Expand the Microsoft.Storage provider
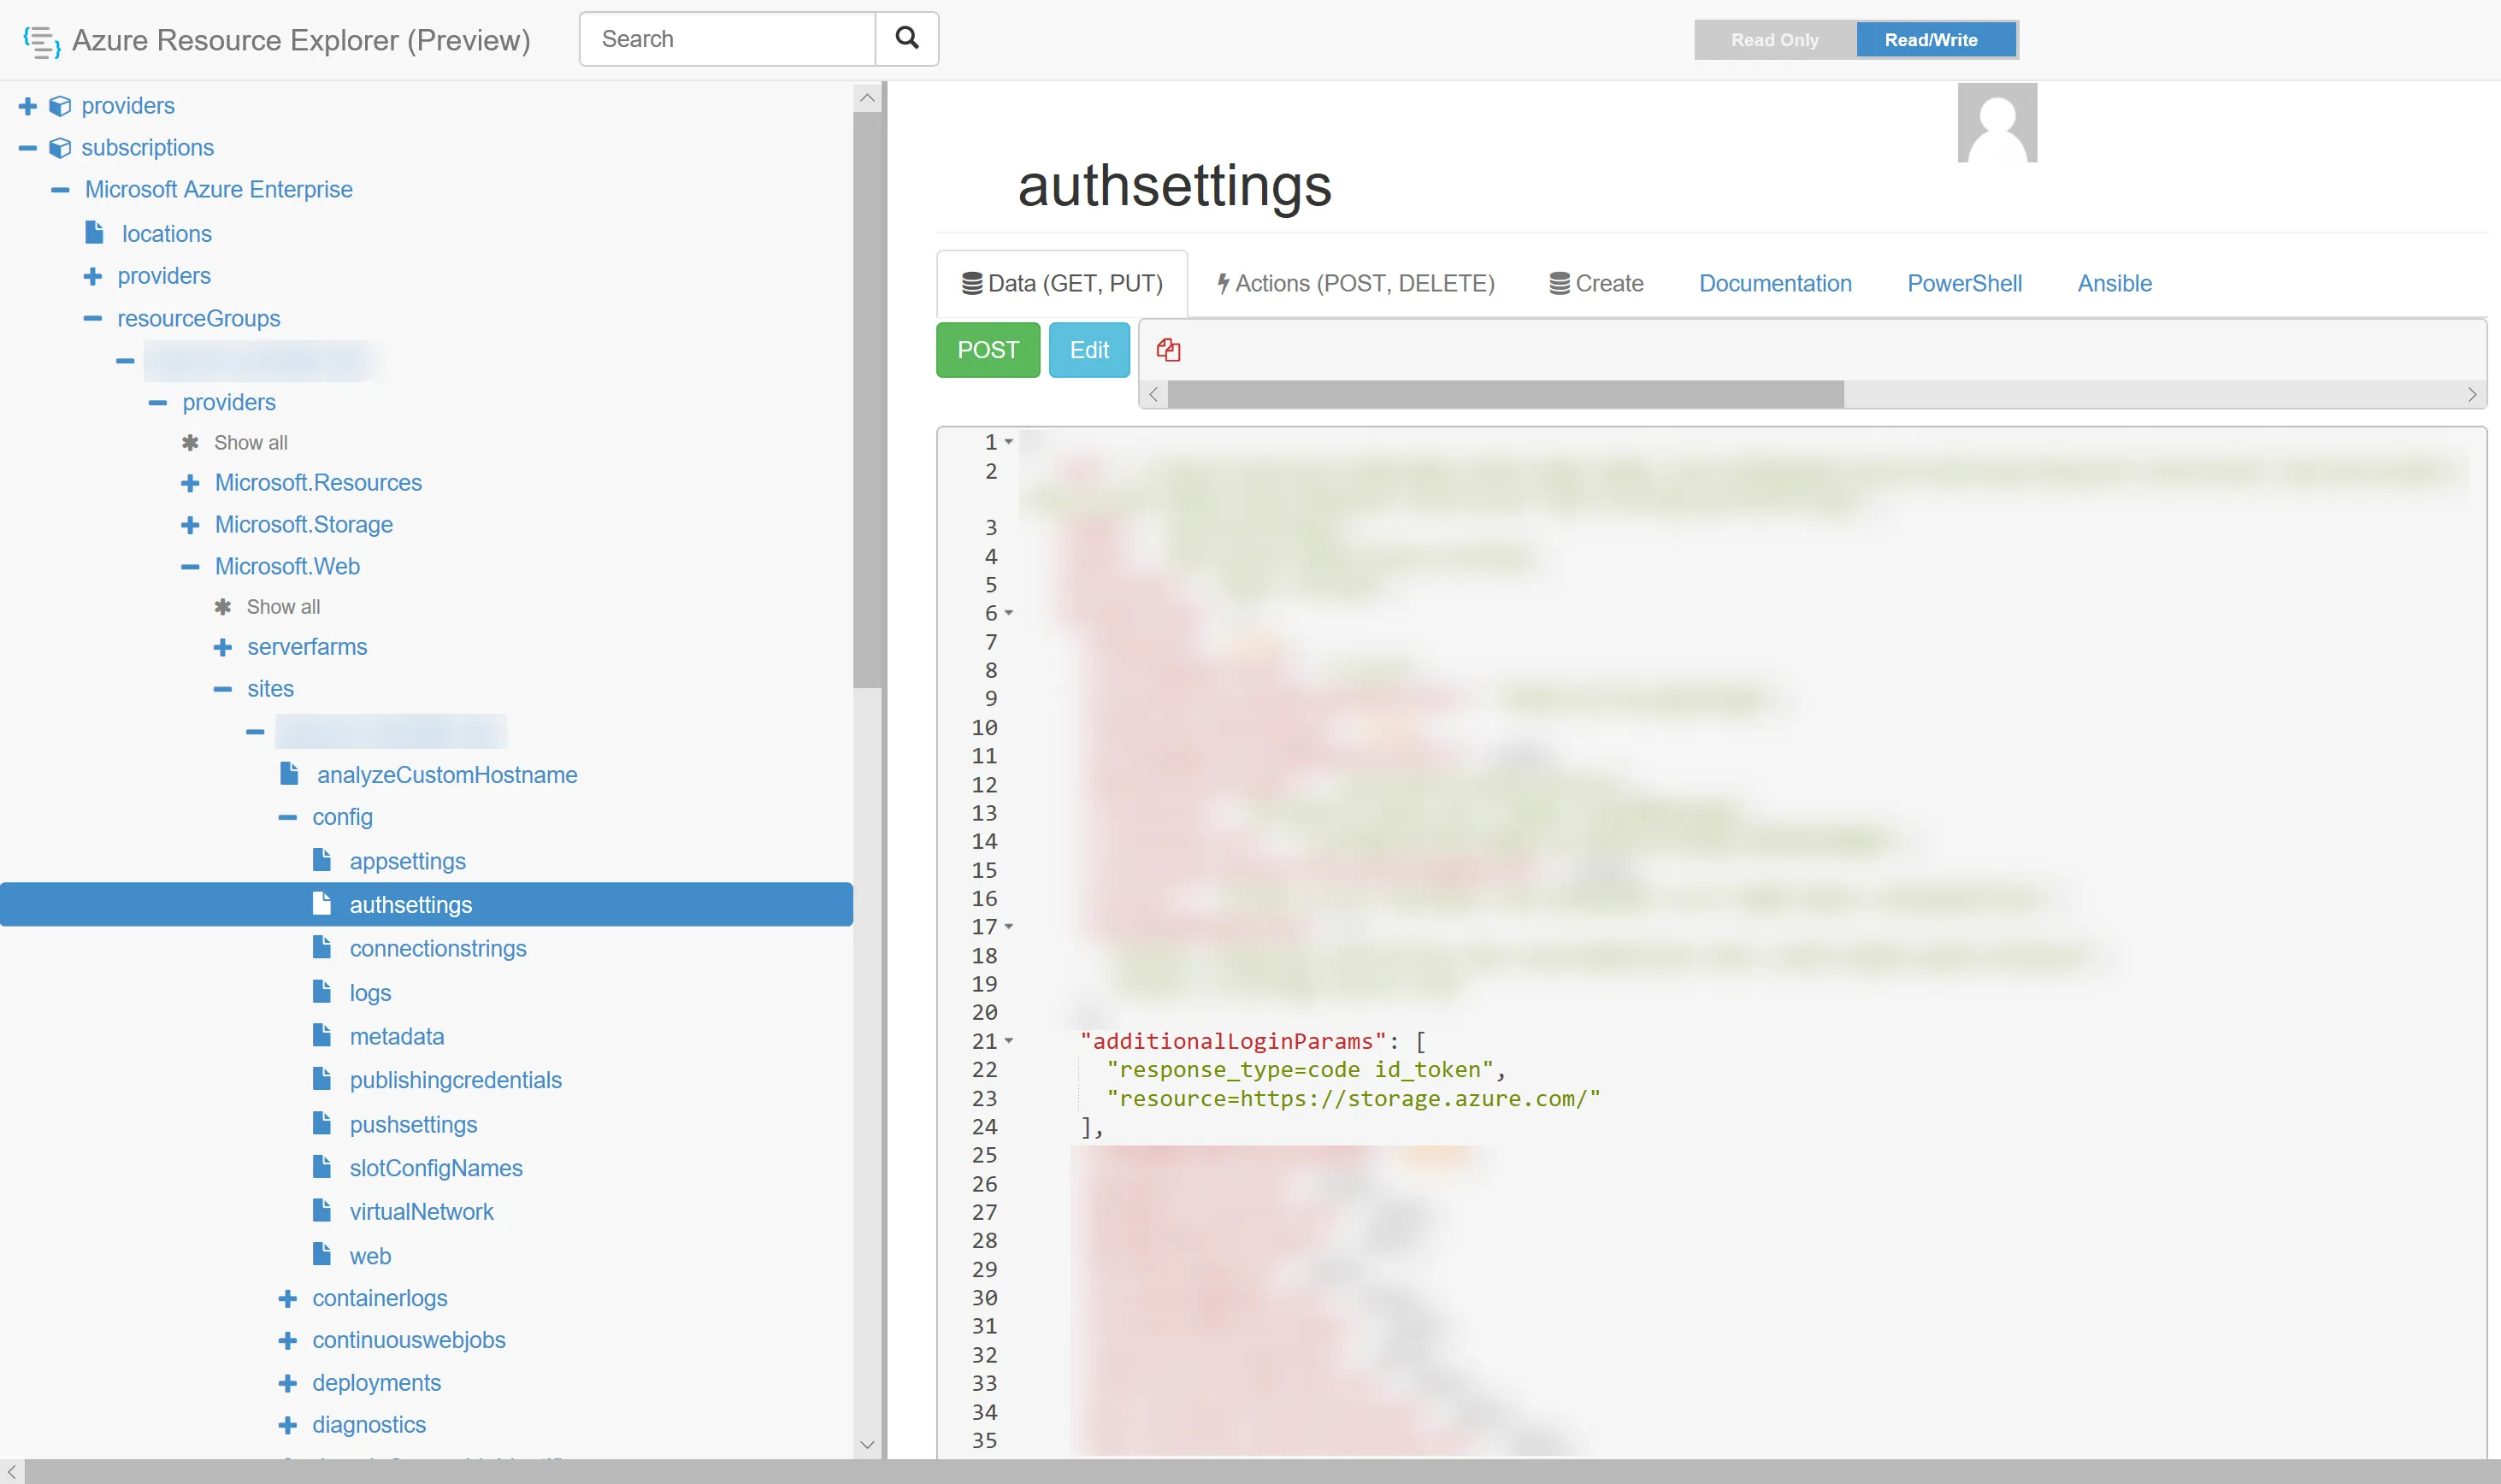This screenshot has height=1484, width=2501. pyautogui.click(x=190, y=525)
